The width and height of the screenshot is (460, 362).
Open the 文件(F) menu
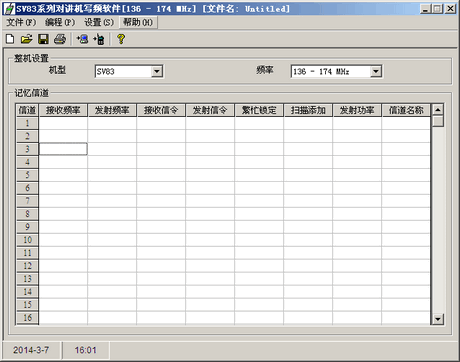coord(21,22)
